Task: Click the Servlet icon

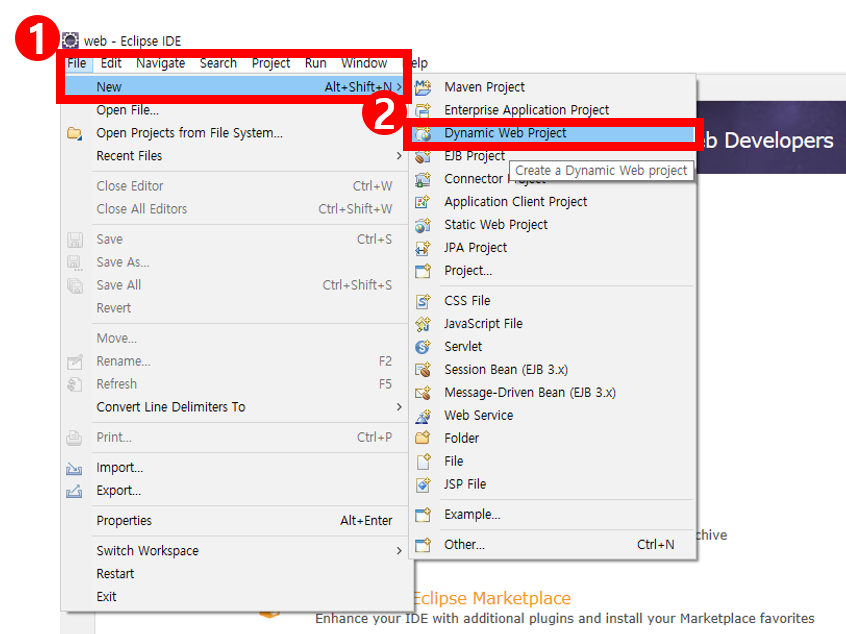Action: click(423, 346)
